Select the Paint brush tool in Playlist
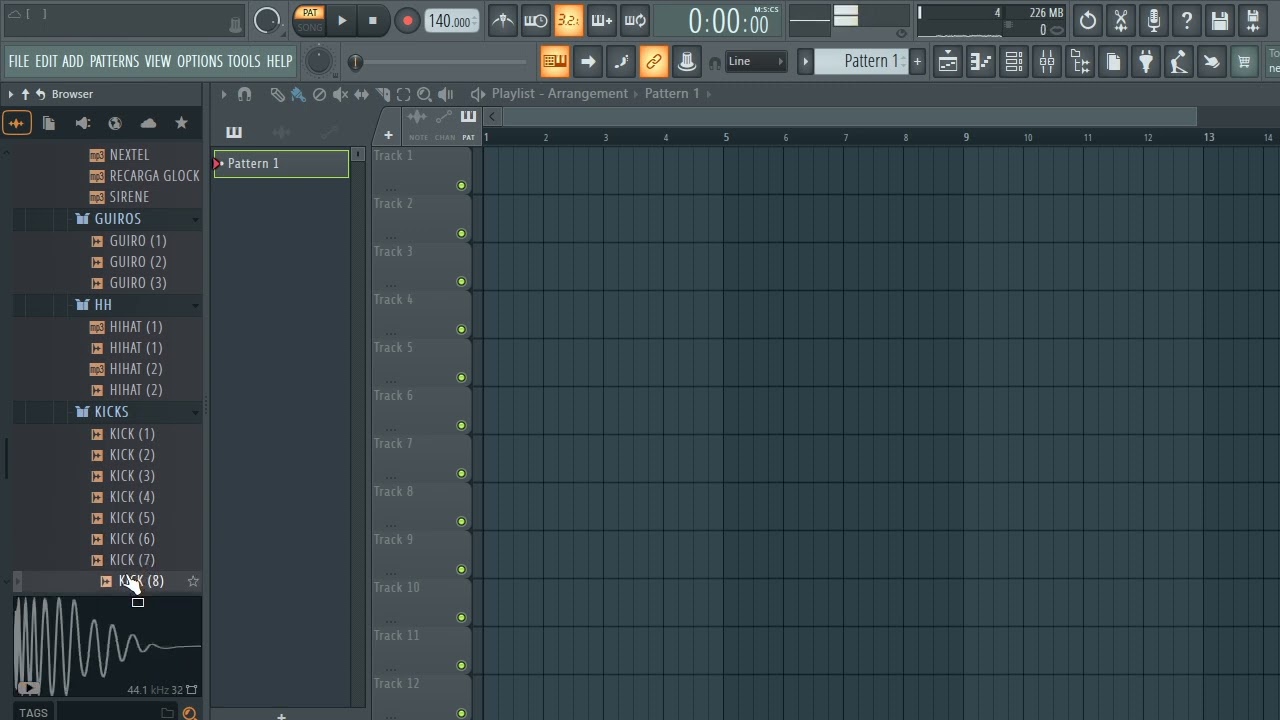This screenshot has width=1280, height=720. coord(298,94)
